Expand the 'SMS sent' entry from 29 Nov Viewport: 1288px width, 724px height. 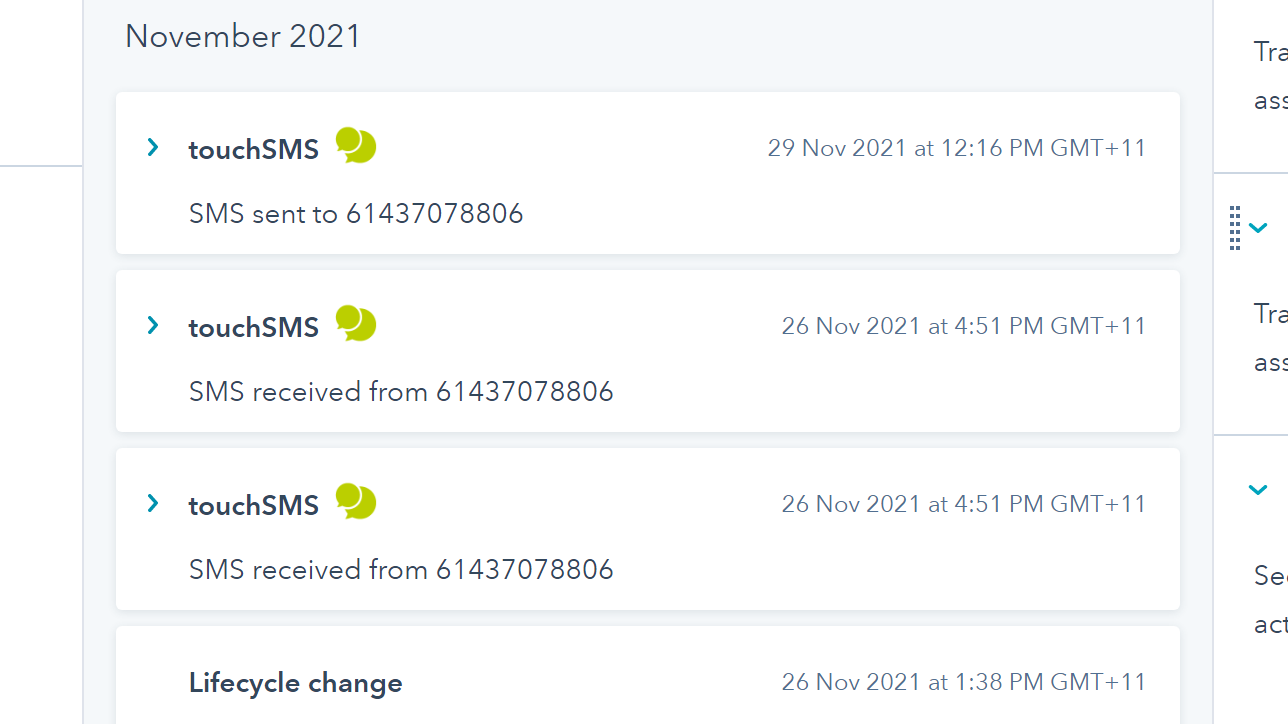152,147
